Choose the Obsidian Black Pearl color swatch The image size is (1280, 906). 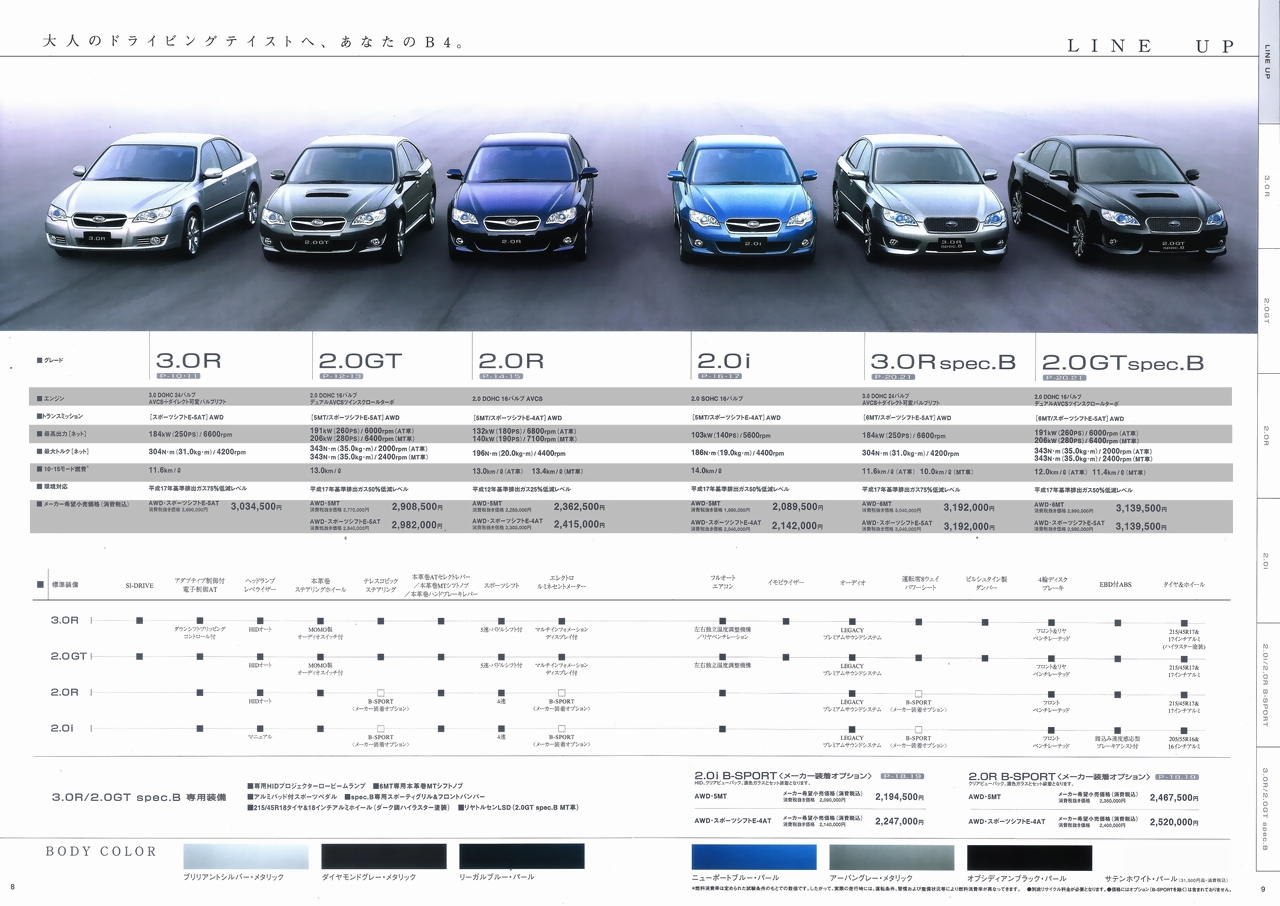click(1029, 856)
